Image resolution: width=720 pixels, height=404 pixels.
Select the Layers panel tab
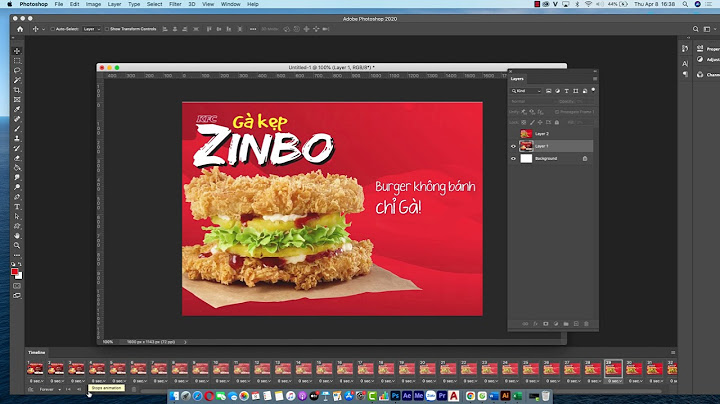(517, 79)
